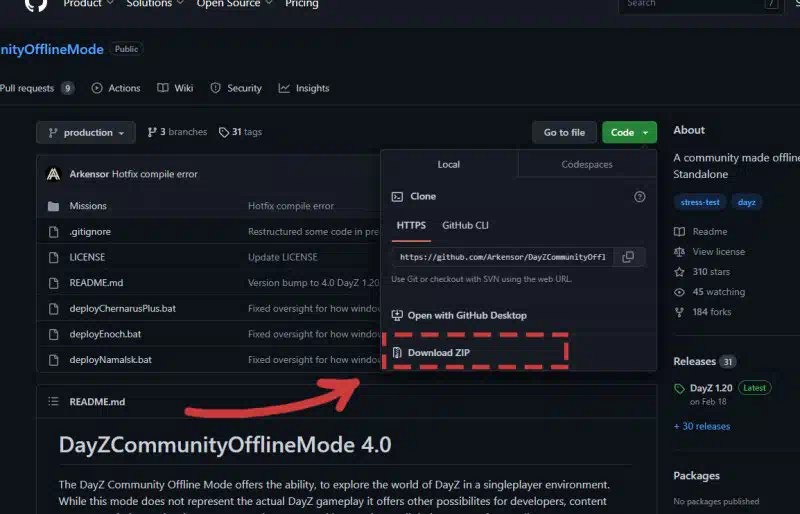
Task: Open the Solutions menu
Action: point(155,4)
